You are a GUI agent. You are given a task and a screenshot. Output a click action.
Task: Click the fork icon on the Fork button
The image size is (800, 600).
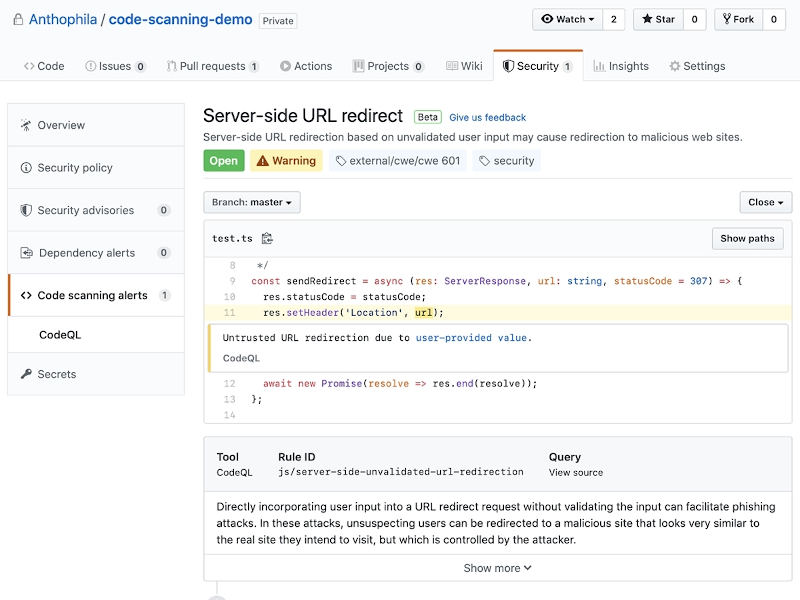coord(727,19)
